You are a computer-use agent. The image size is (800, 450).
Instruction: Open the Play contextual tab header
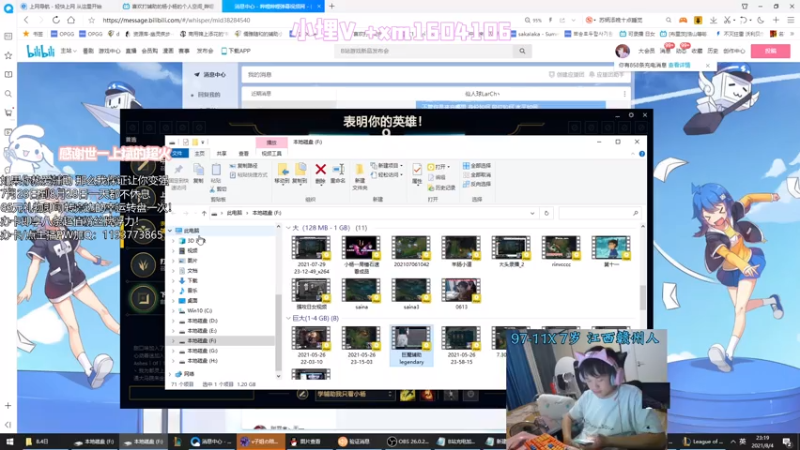271,142
